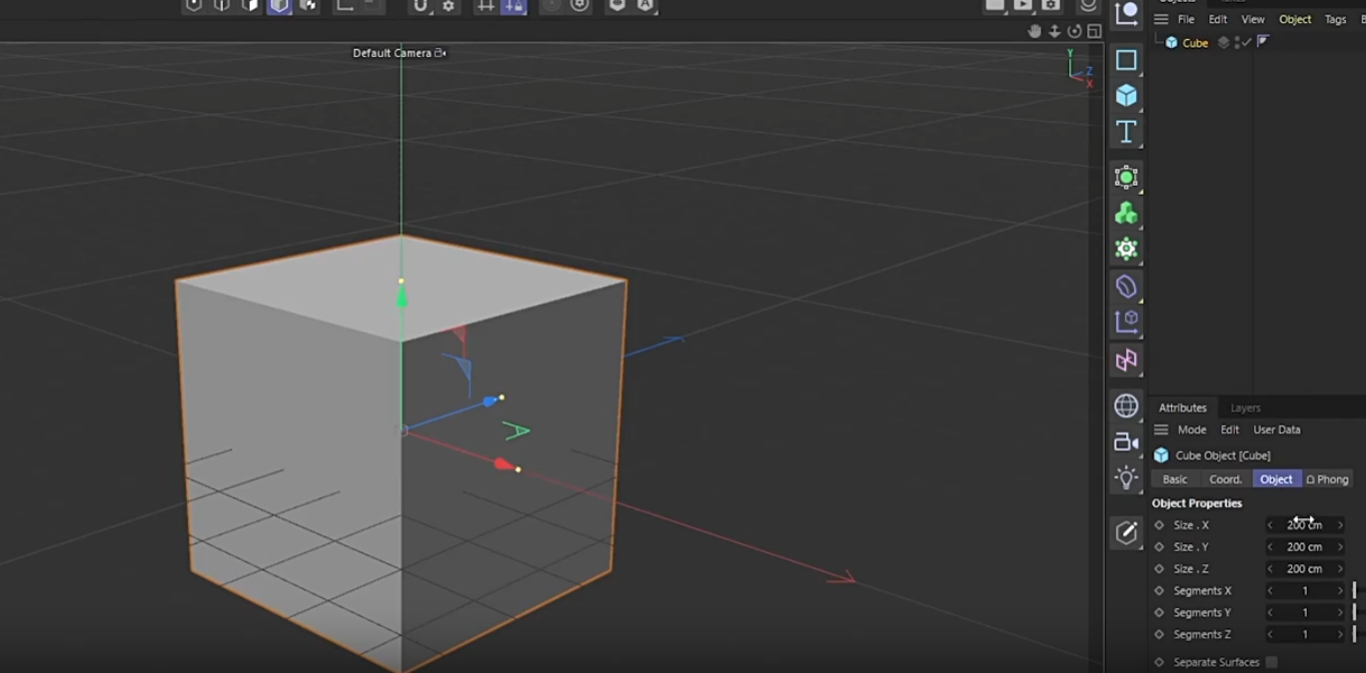Decrease Segments Y with left arrow
The image size is (1366, 673).
click(1270, 613)
